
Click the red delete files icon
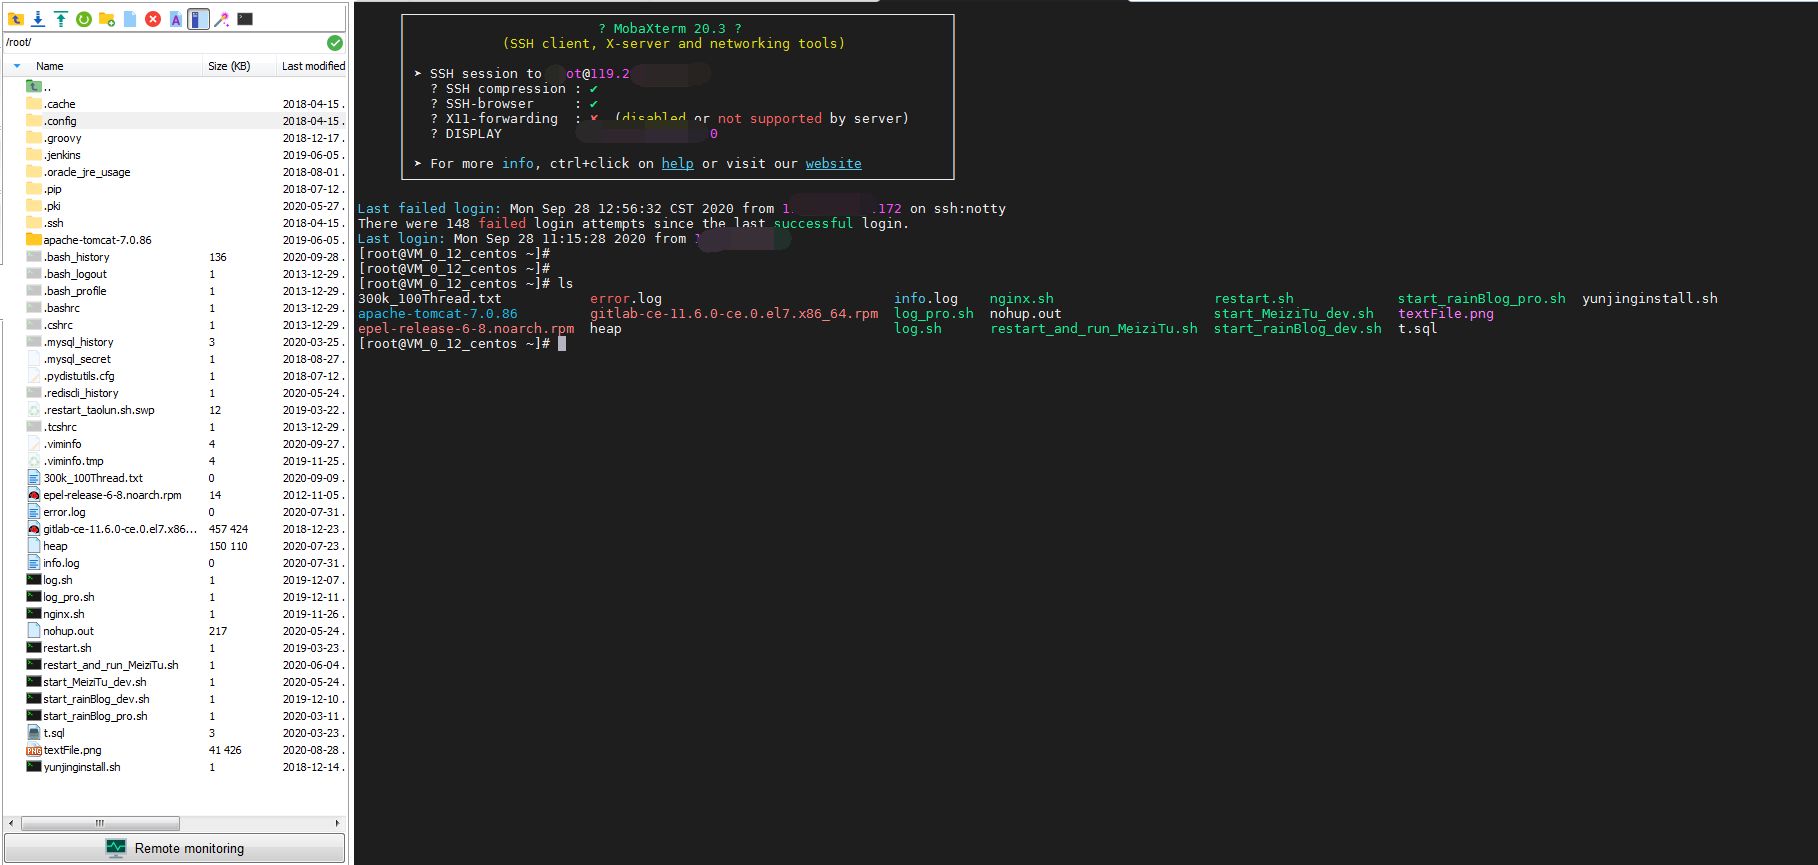pyautogui.click(x=153, y=19)
